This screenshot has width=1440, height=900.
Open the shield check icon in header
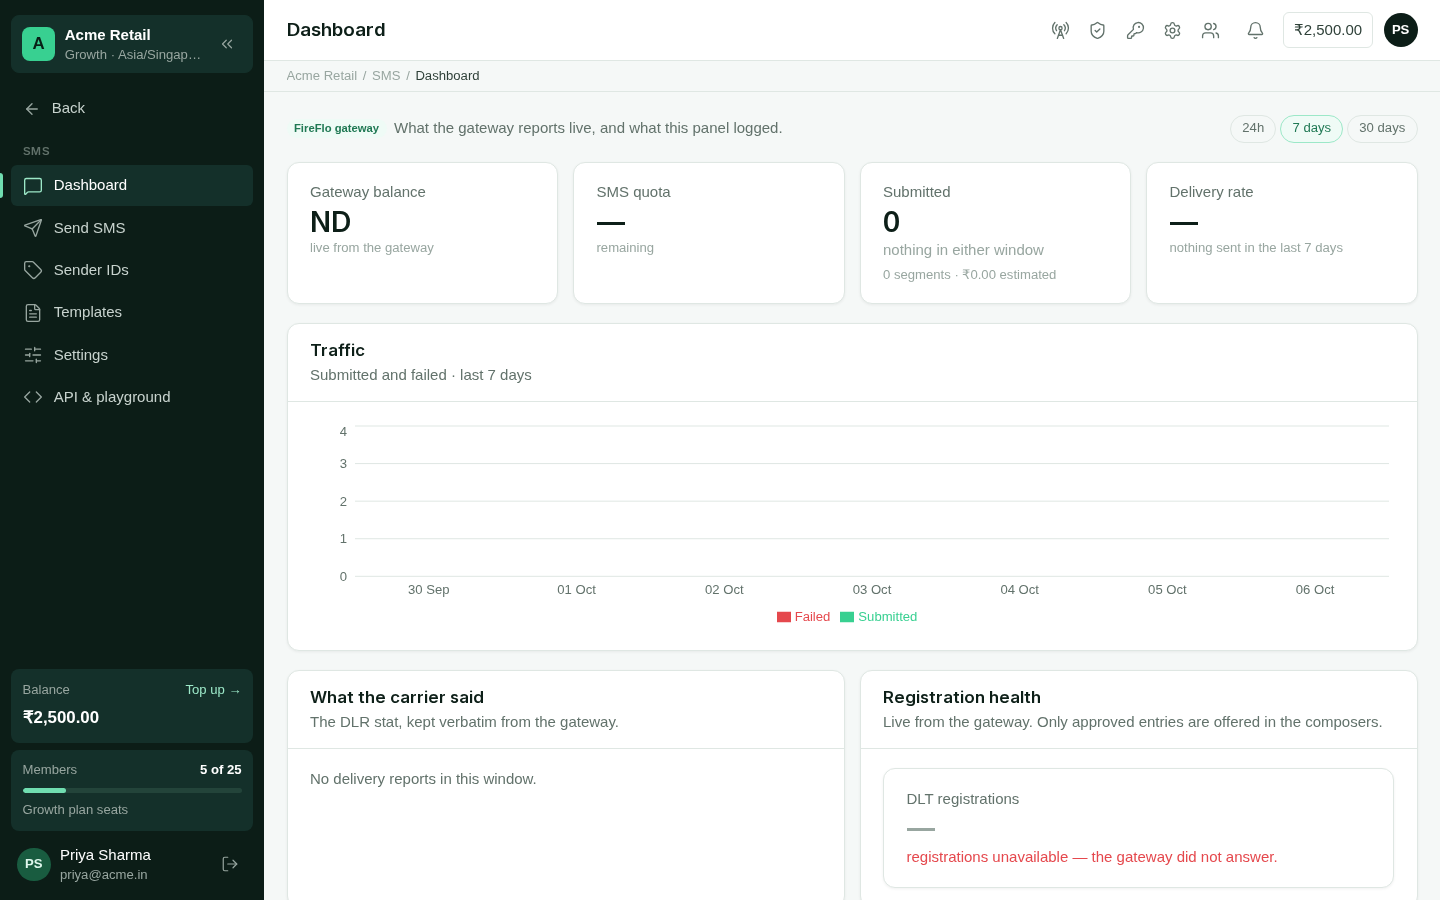tap(1097, 30)
